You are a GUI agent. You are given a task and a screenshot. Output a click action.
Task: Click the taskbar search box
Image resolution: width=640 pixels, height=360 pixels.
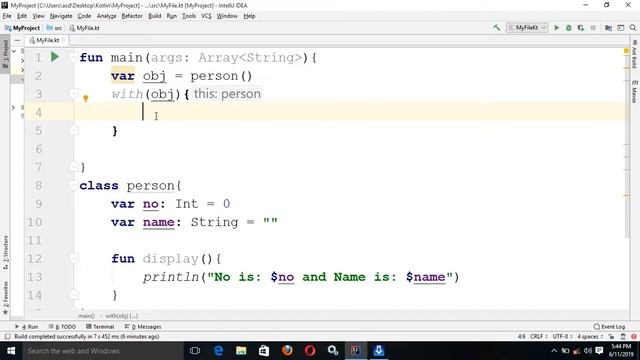(x=102, y=351)
